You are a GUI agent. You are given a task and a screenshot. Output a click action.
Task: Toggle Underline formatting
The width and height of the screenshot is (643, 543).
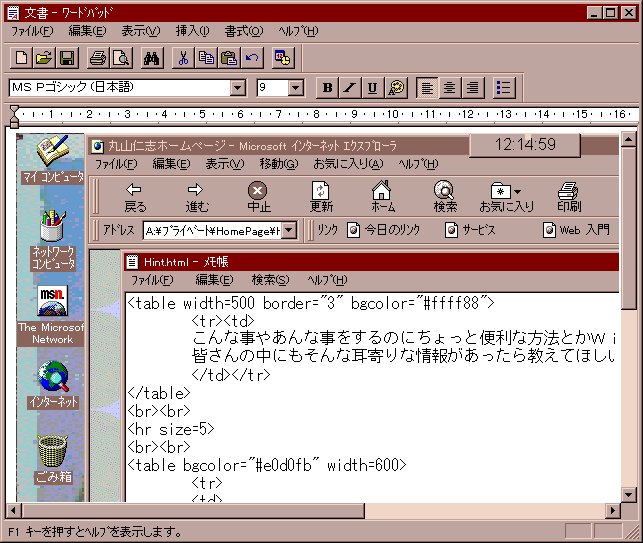click(x=372, y=88)
